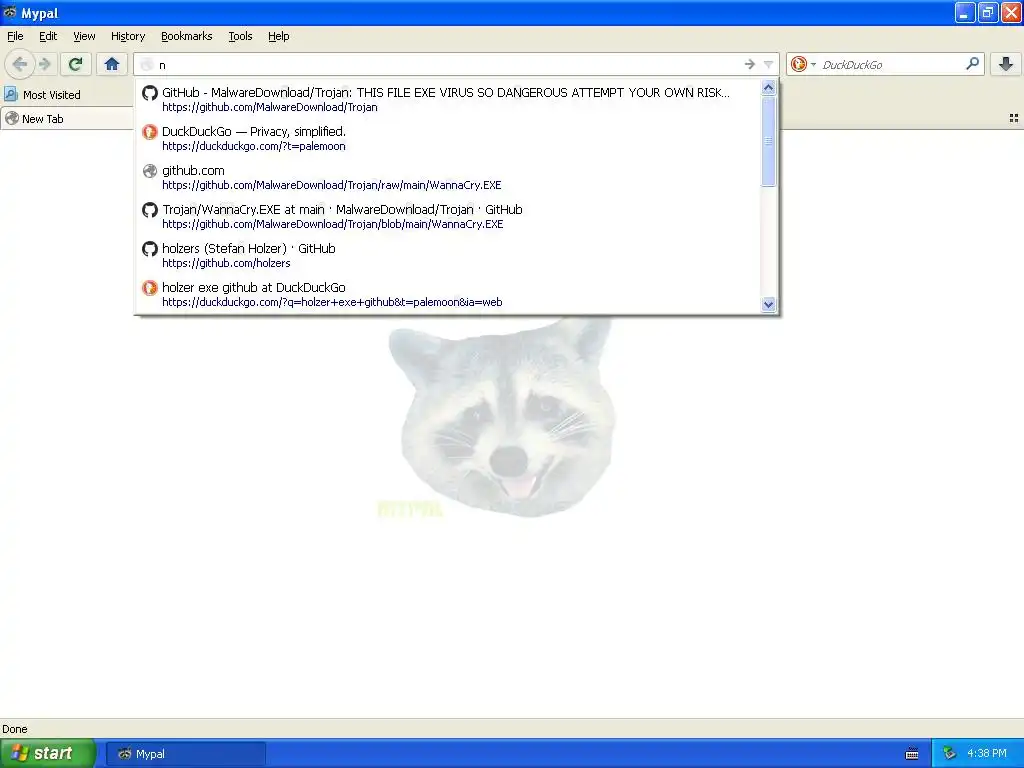The height and width of the screenshot is (768, 1024).
Task: Select holzers (Stefan Holzer) GitHub suggestion
Action: [x=448, y=255]
